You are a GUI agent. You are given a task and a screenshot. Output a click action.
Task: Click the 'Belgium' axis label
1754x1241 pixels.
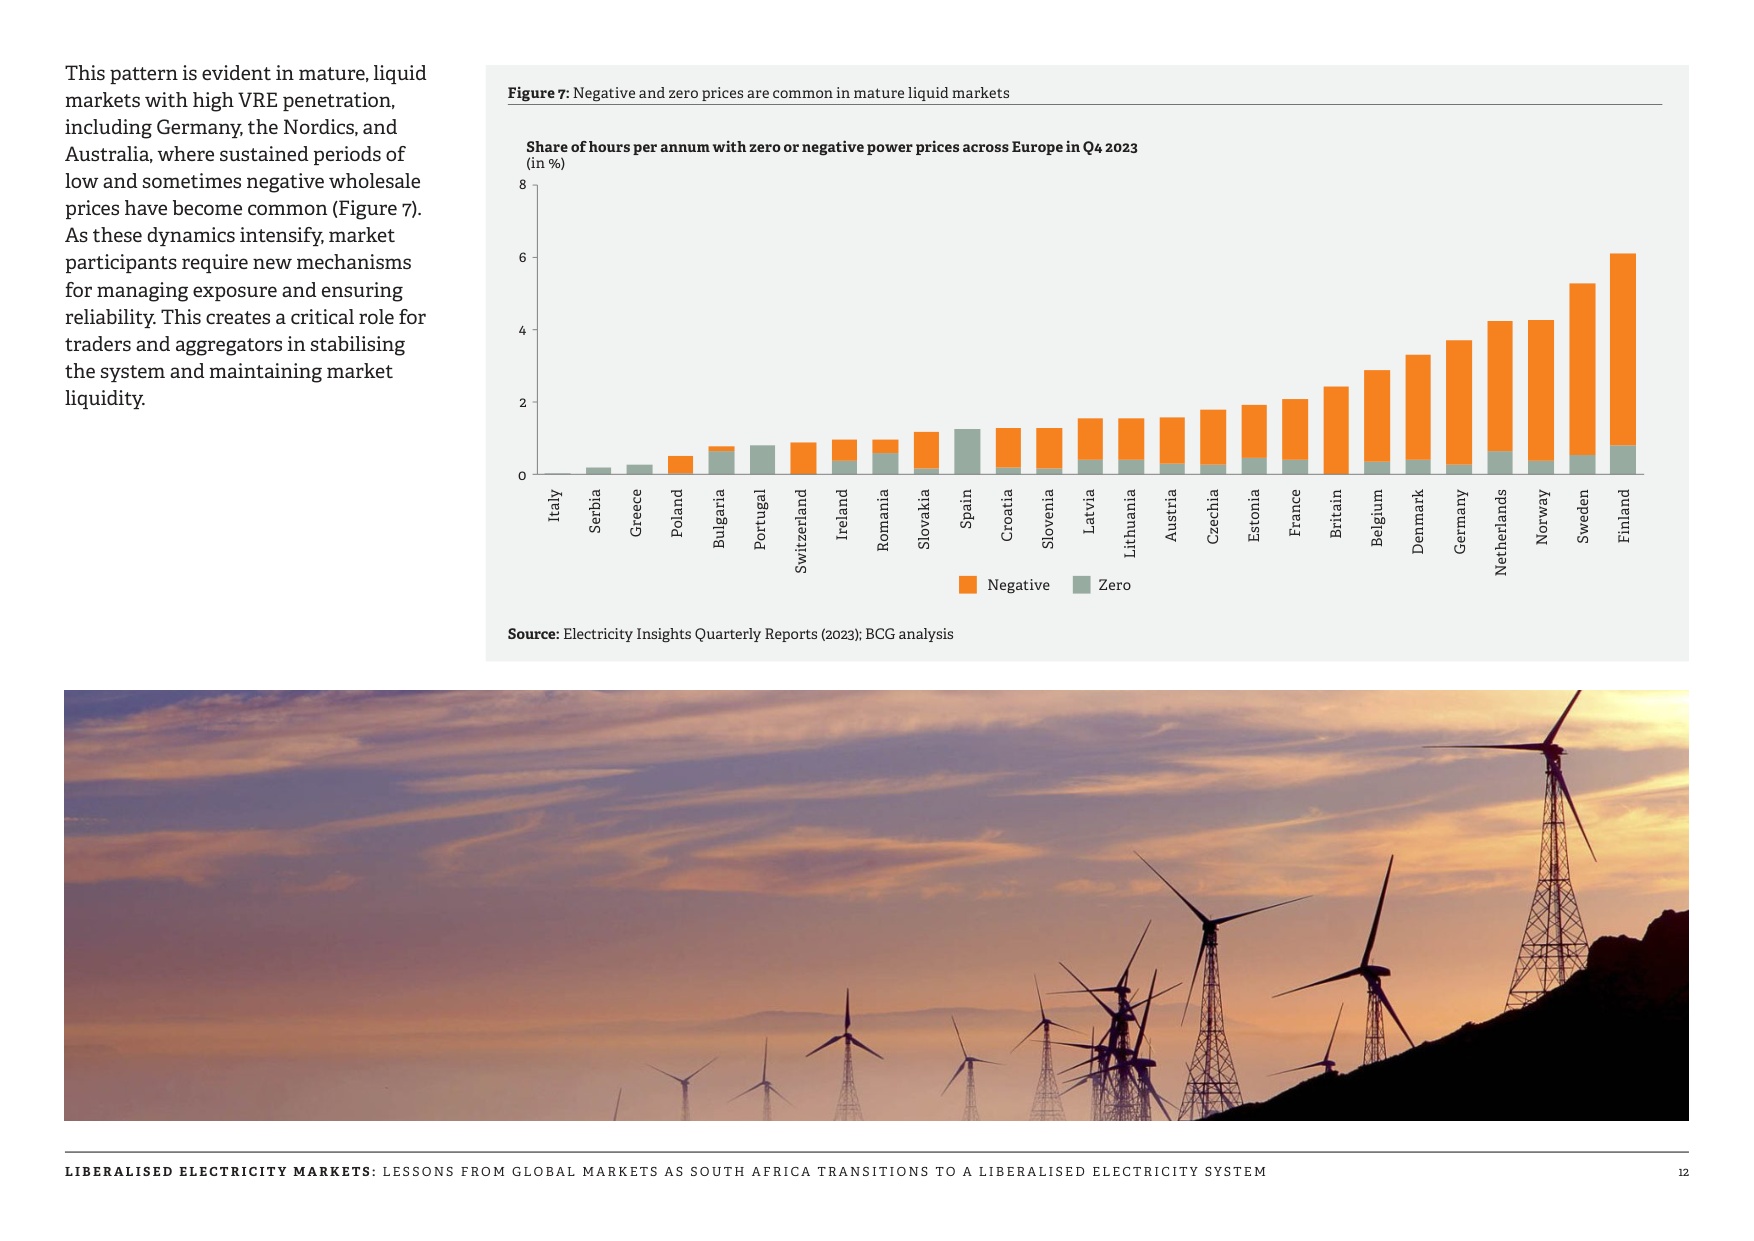pos(1377,517)
